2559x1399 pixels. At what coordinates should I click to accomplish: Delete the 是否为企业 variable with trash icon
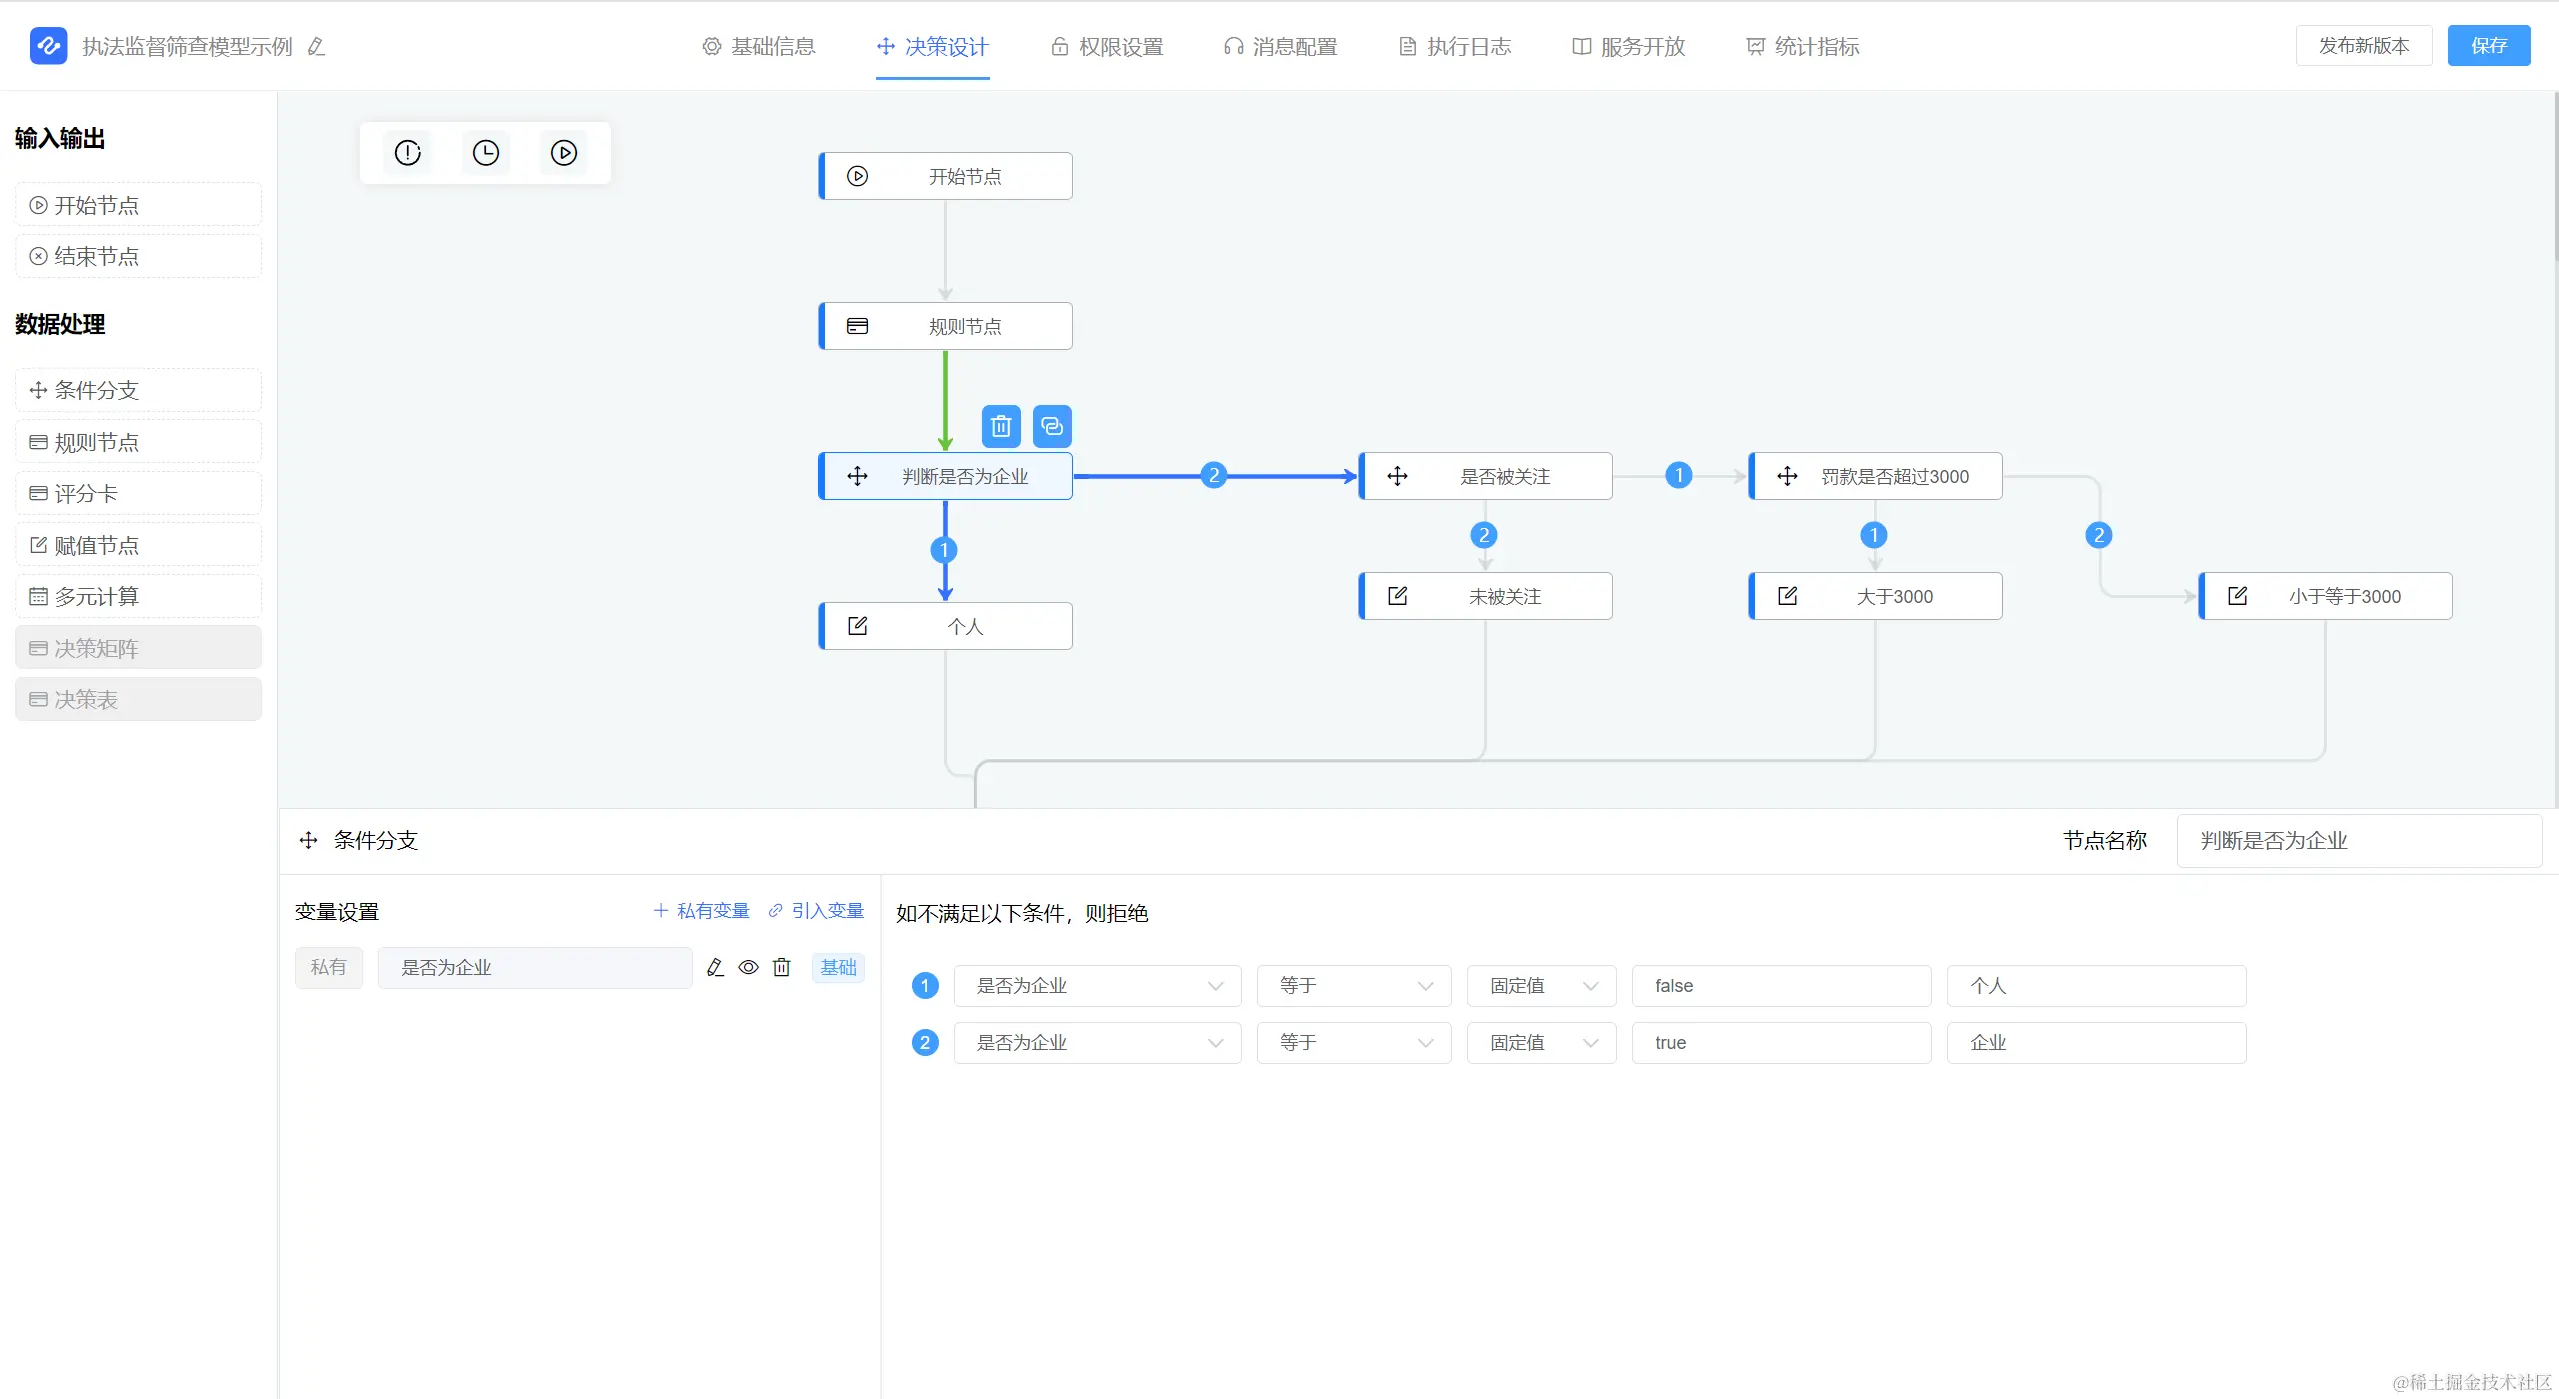coord(781,967)
